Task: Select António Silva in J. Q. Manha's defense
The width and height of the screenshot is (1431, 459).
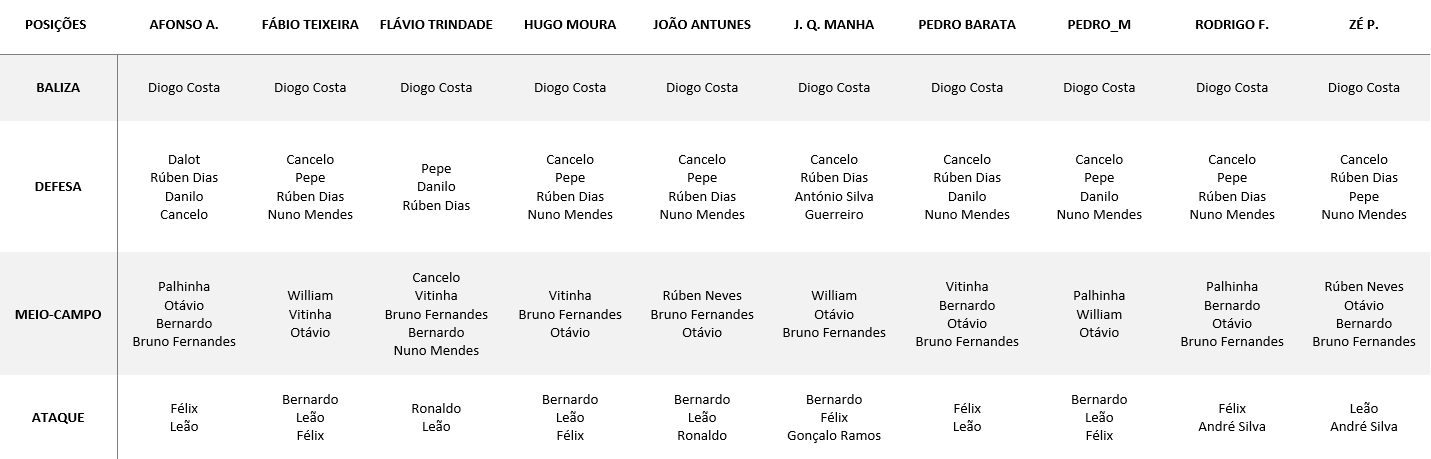Action: [x=834, y=197]
